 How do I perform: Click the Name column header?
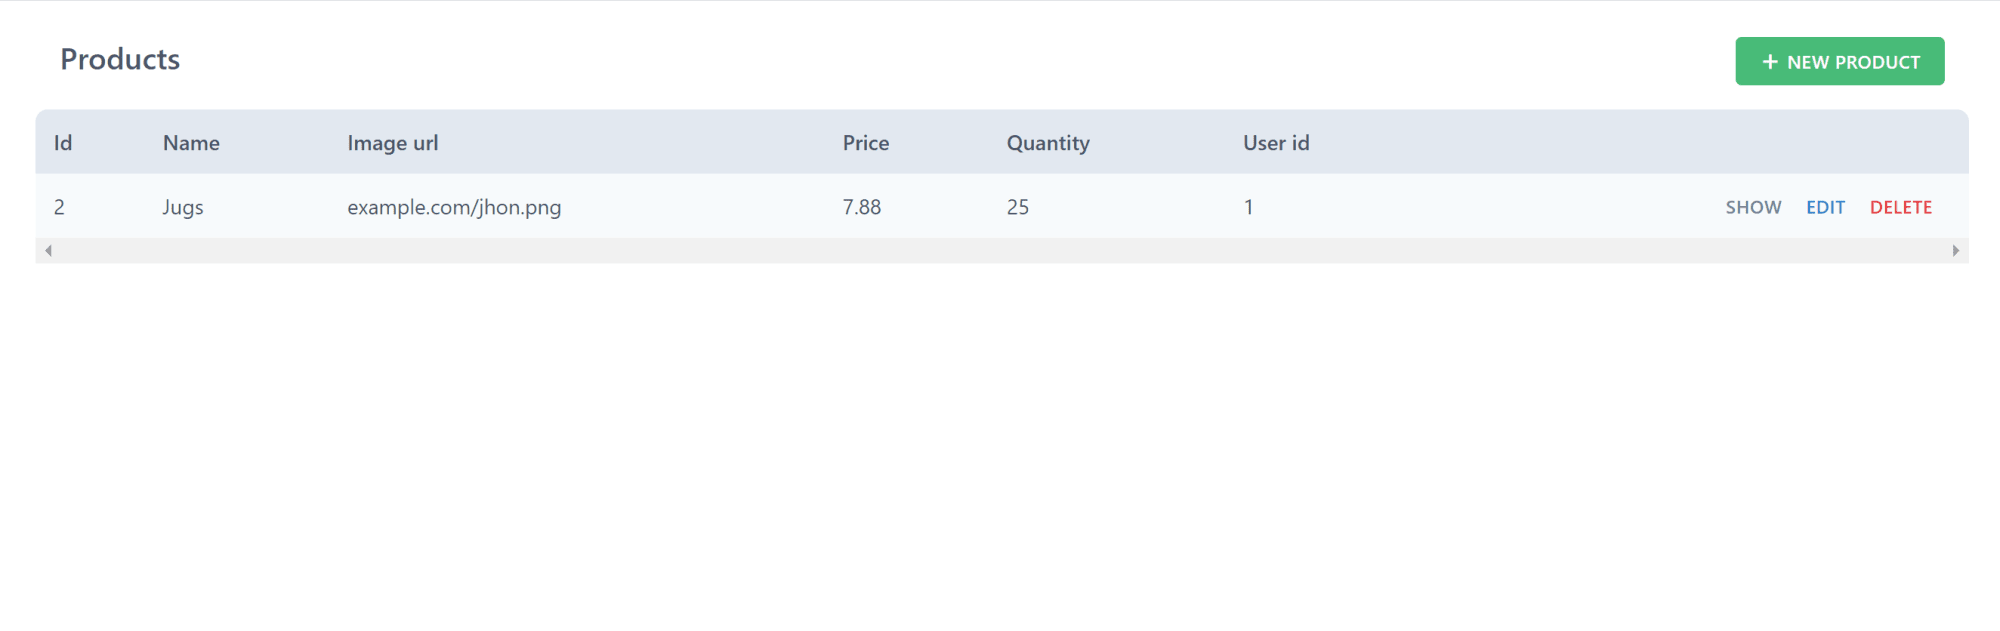coord(191,143)
